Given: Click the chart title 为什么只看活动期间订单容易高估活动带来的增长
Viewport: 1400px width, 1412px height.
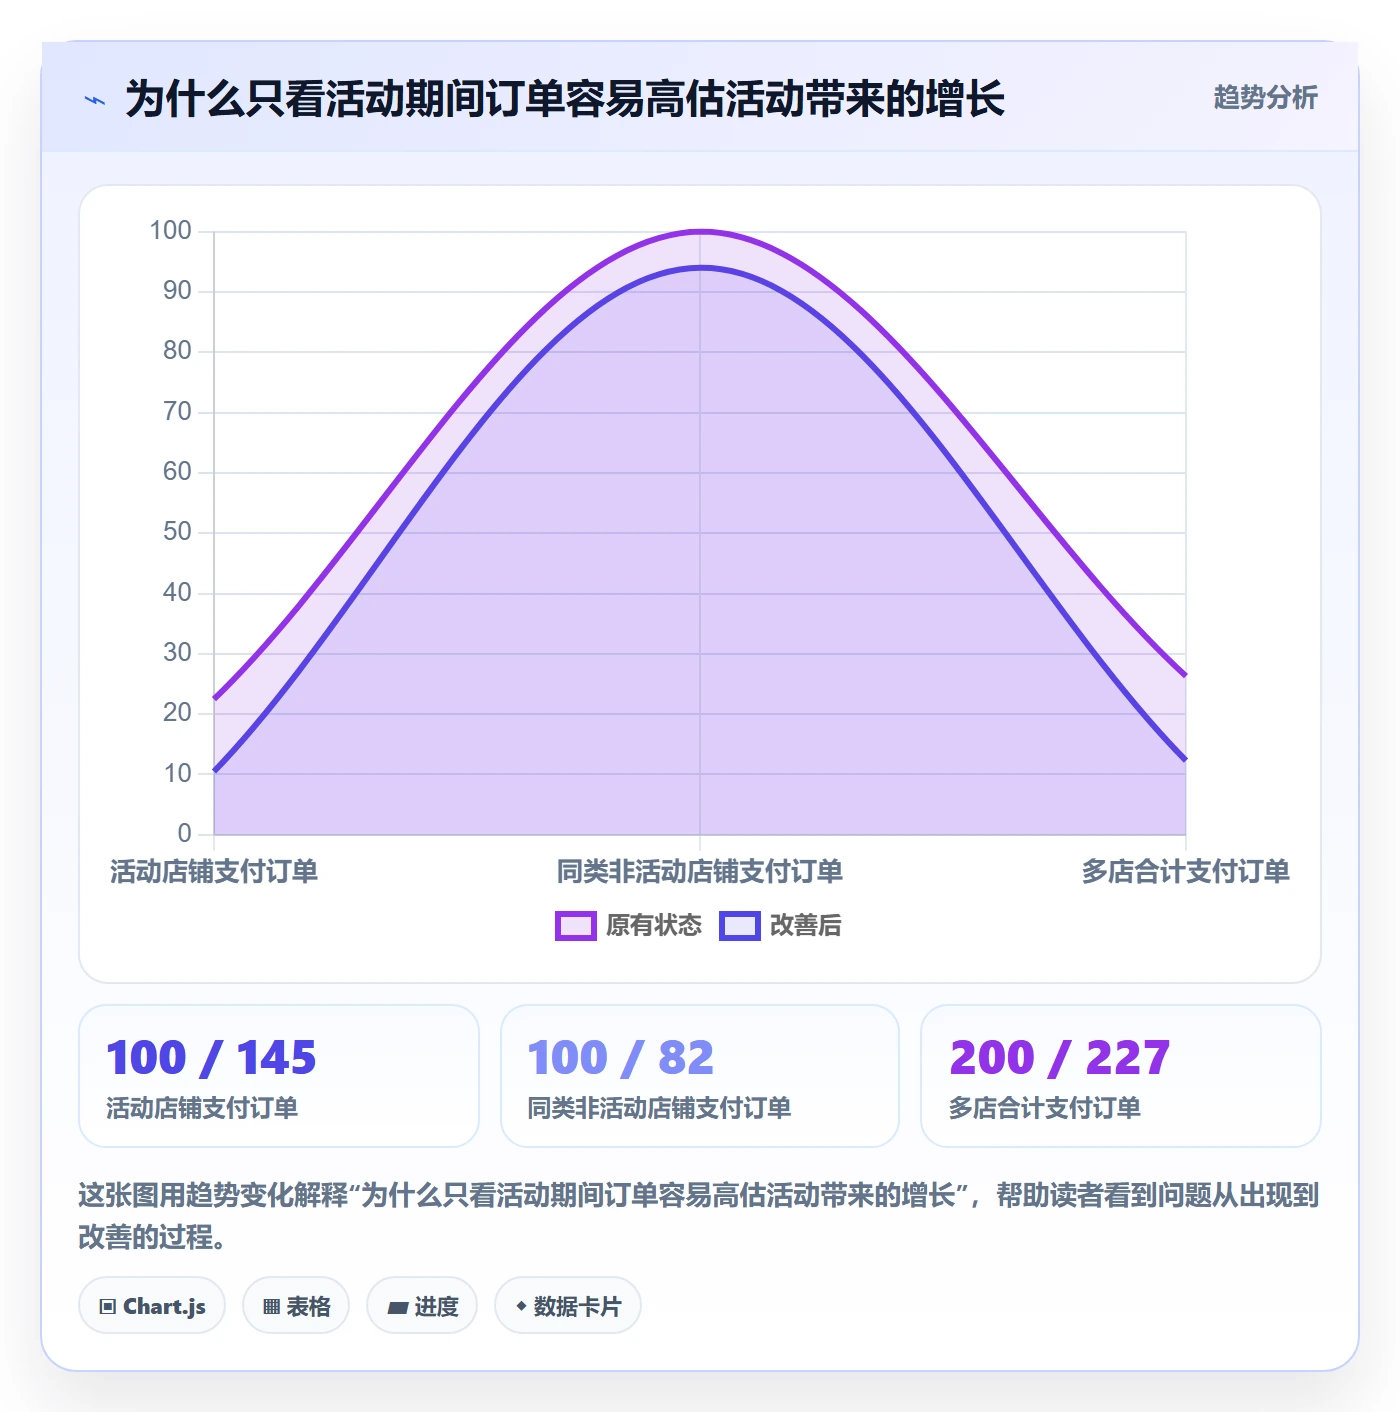Looking at the screenshot, I should (565, 99).
